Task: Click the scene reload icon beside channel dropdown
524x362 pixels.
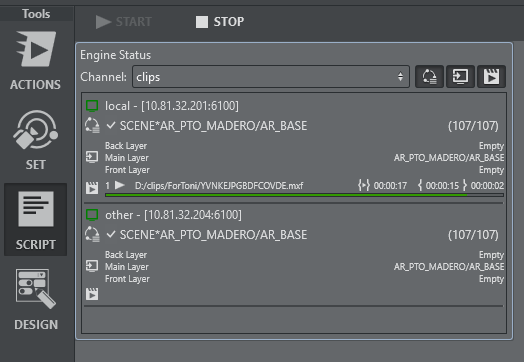Action: [429, 77]
